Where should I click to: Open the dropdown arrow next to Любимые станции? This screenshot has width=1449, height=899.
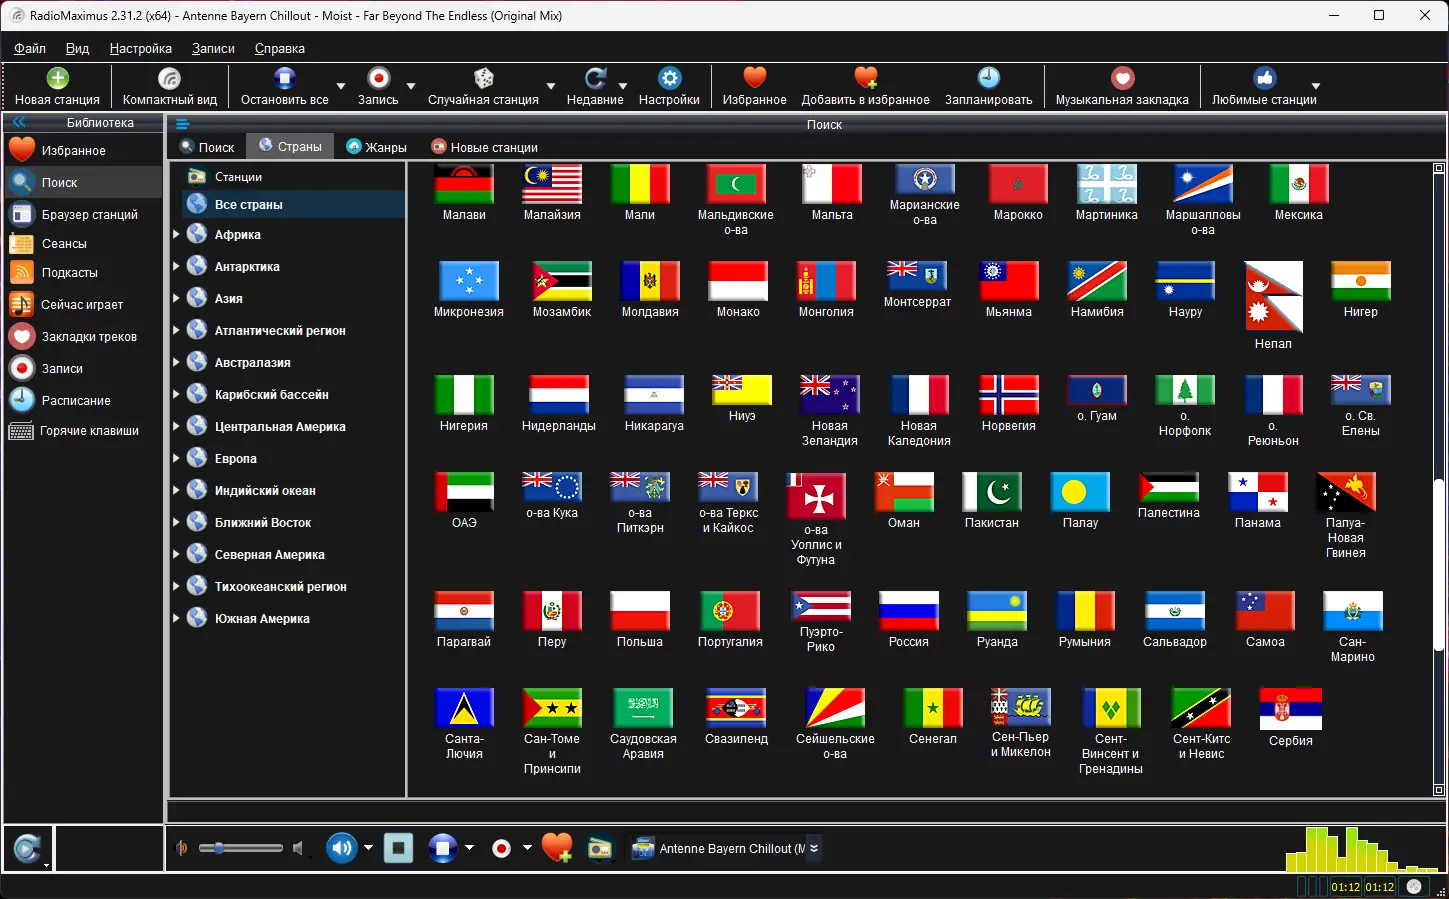tap(1316, 86)
